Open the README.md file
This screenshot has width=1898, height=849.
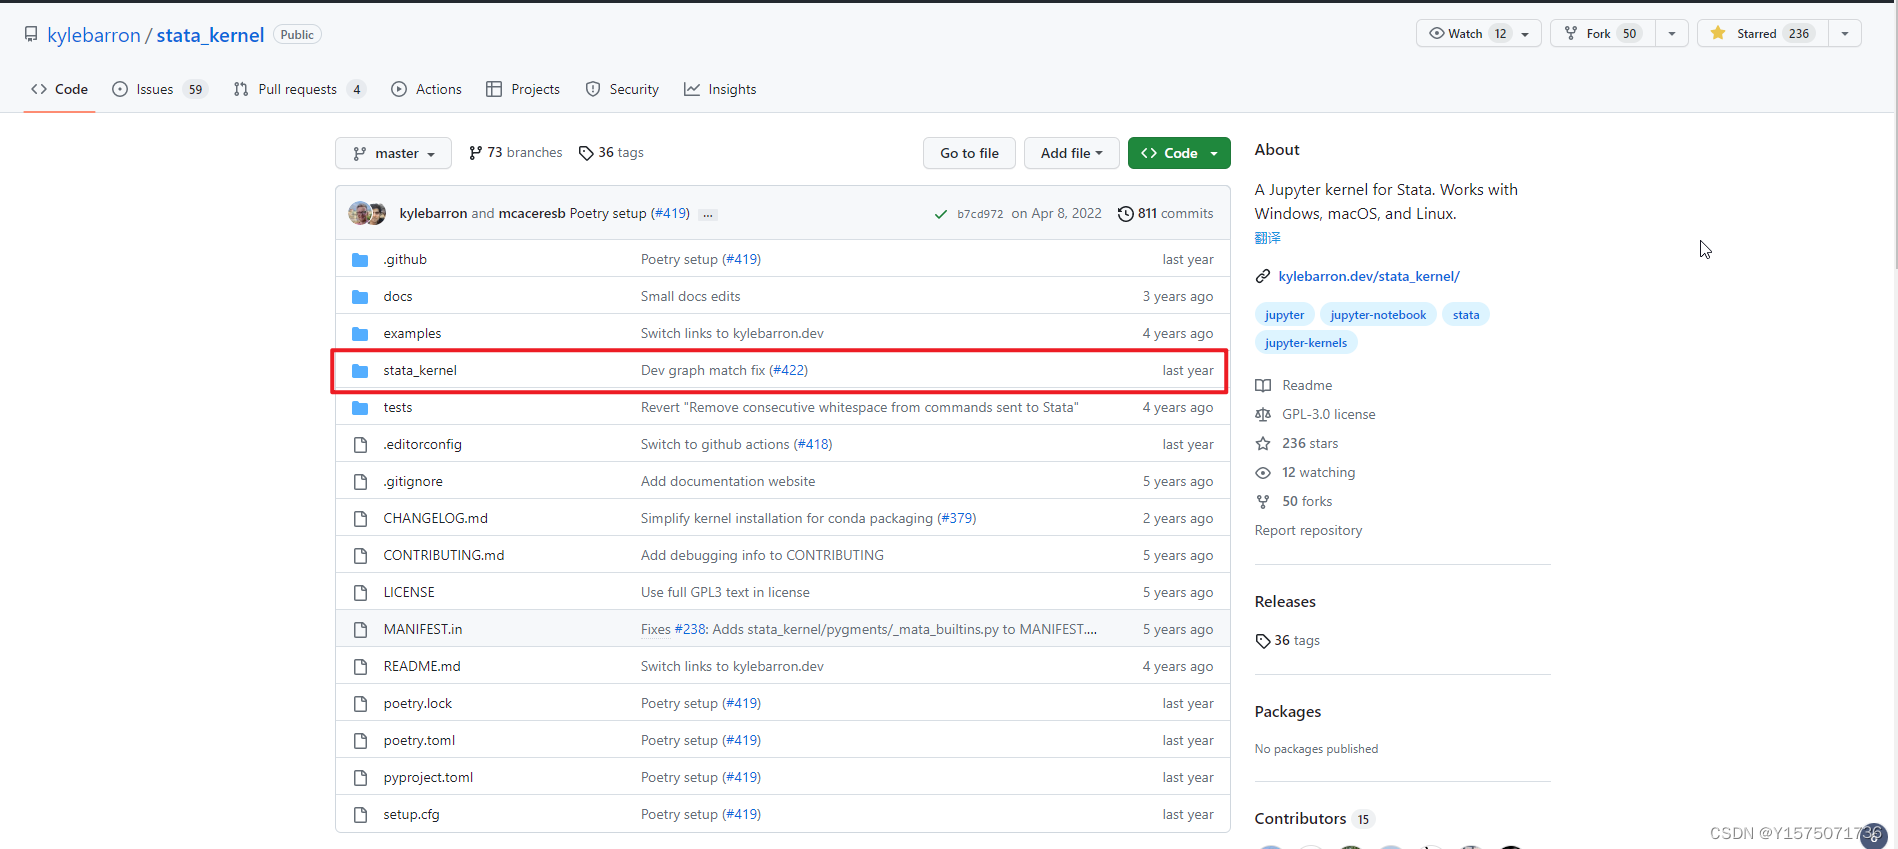tap(422, 667)
